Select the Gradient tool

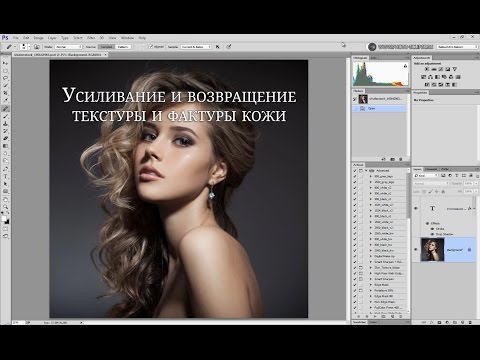tap(6, 146)
